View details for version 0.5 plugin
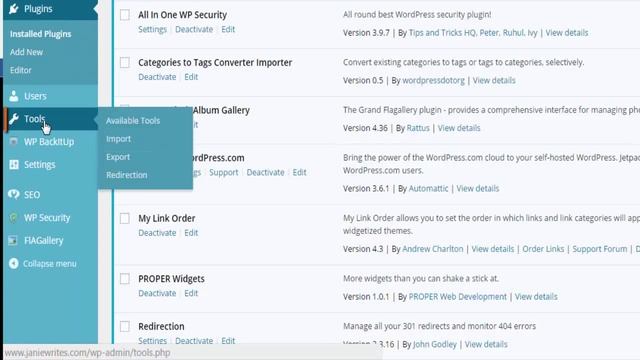 click(x=494, y=80)
